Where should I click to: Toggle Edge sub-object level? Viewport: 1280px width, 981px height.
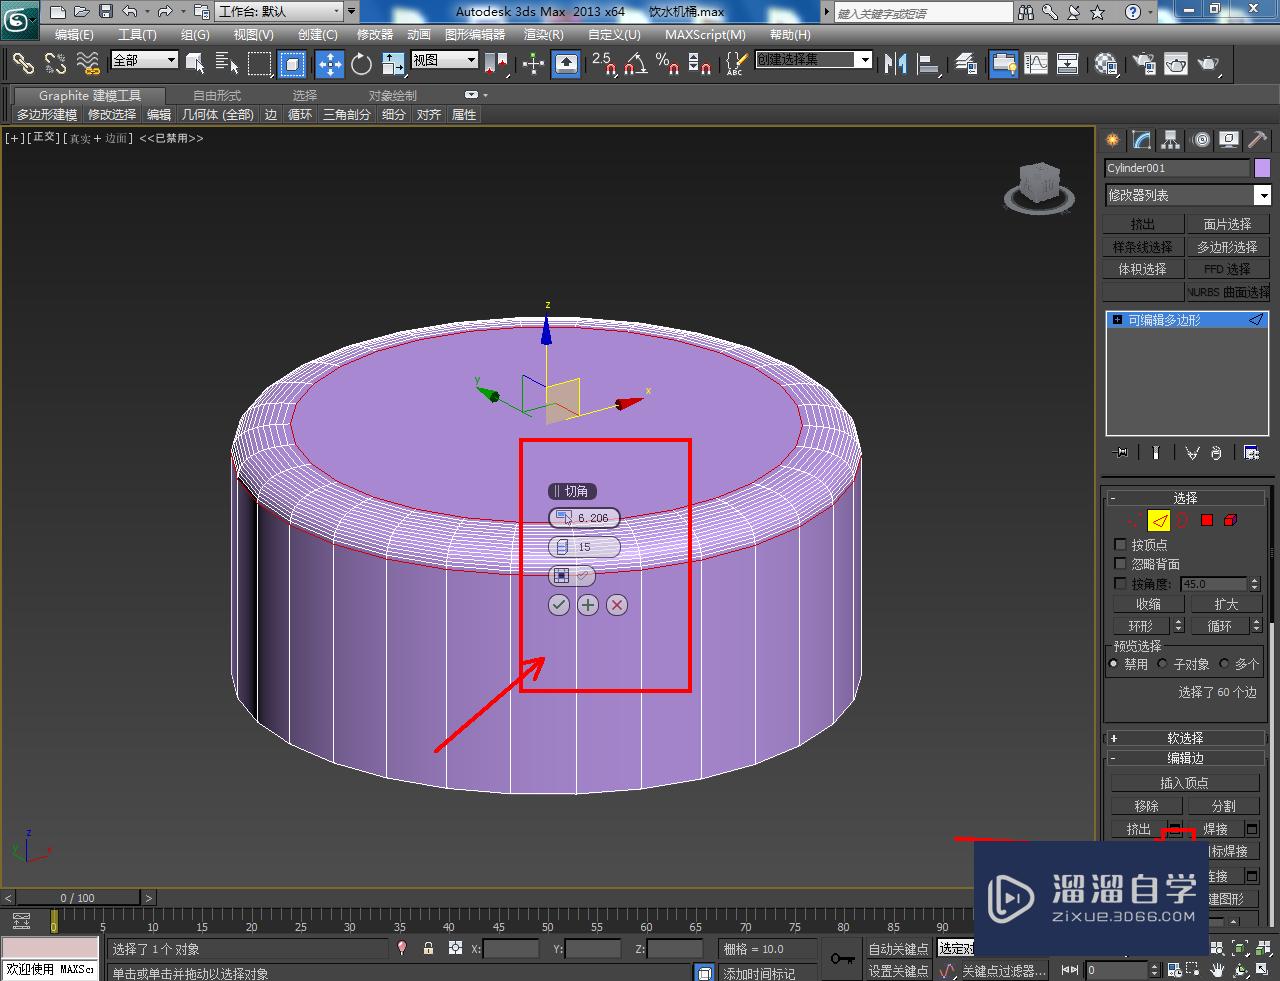1159,520
